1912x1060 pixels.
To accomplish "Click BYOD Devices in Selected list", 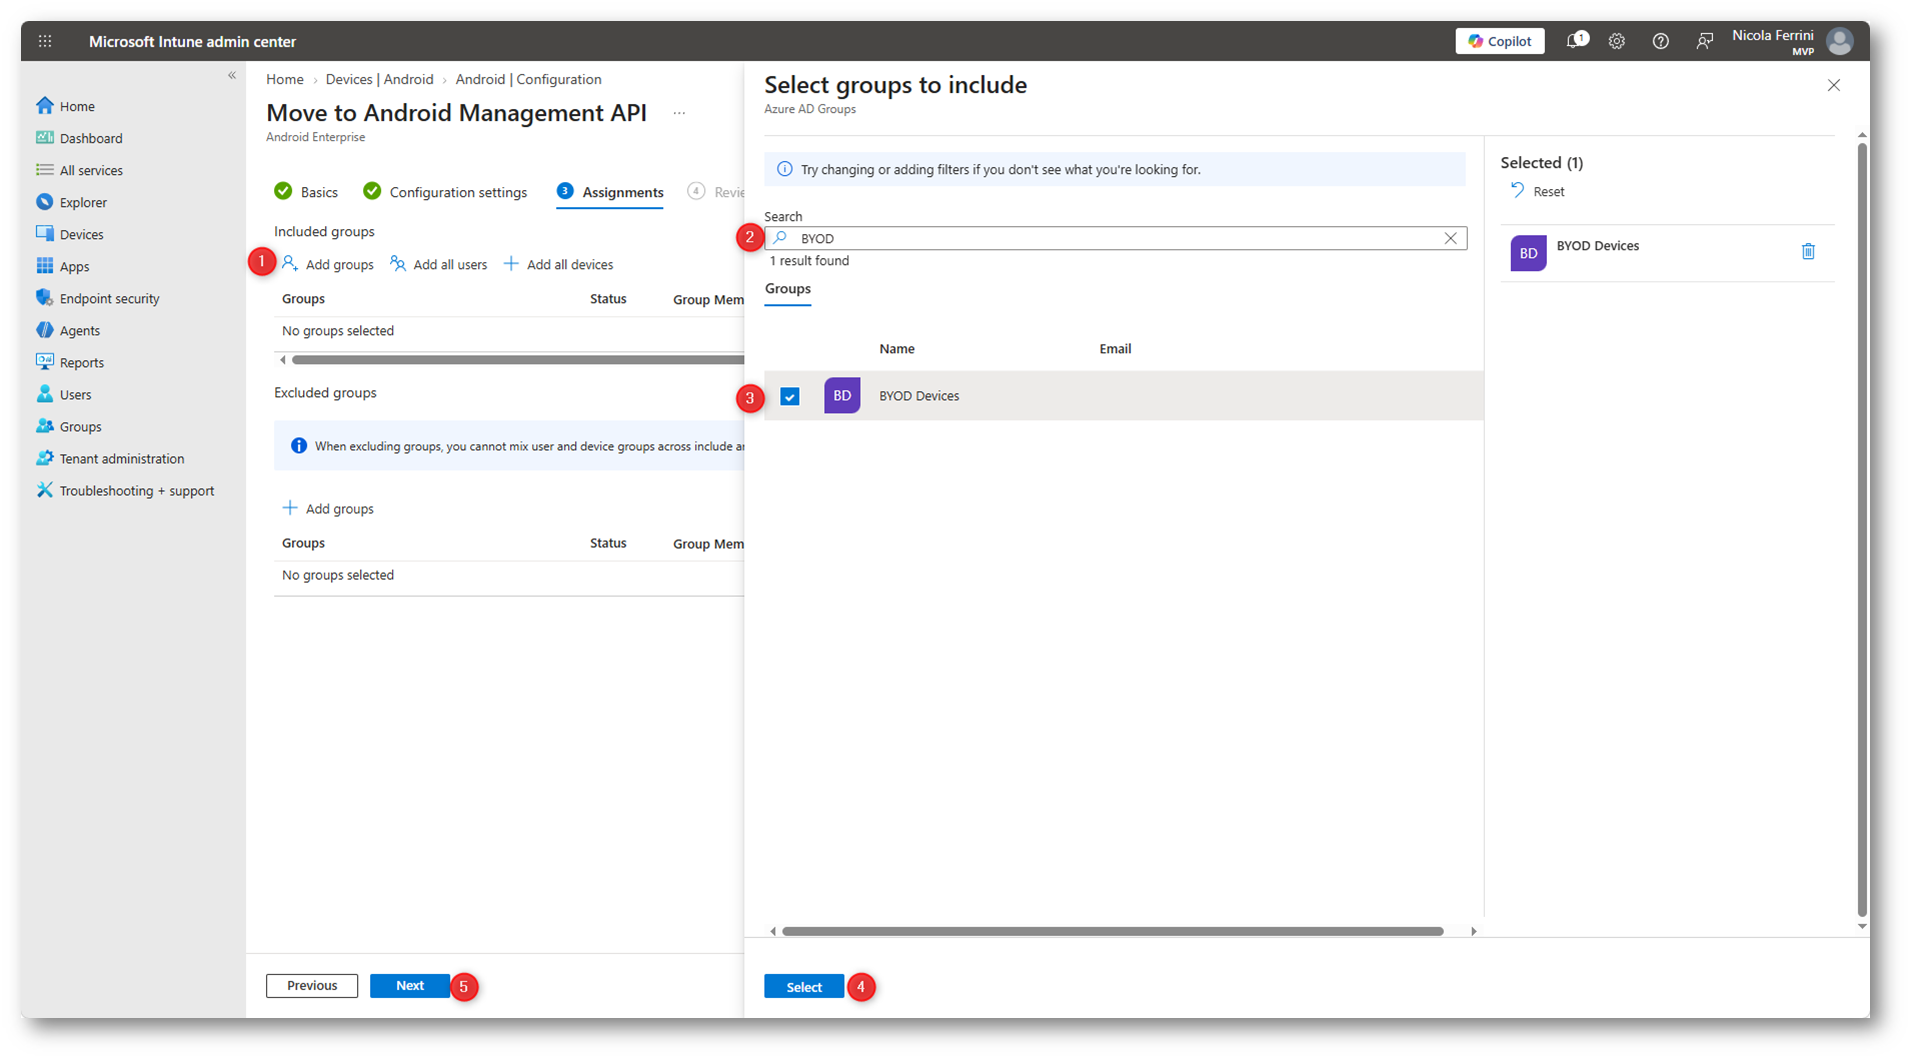I will tap(1598, 246).
